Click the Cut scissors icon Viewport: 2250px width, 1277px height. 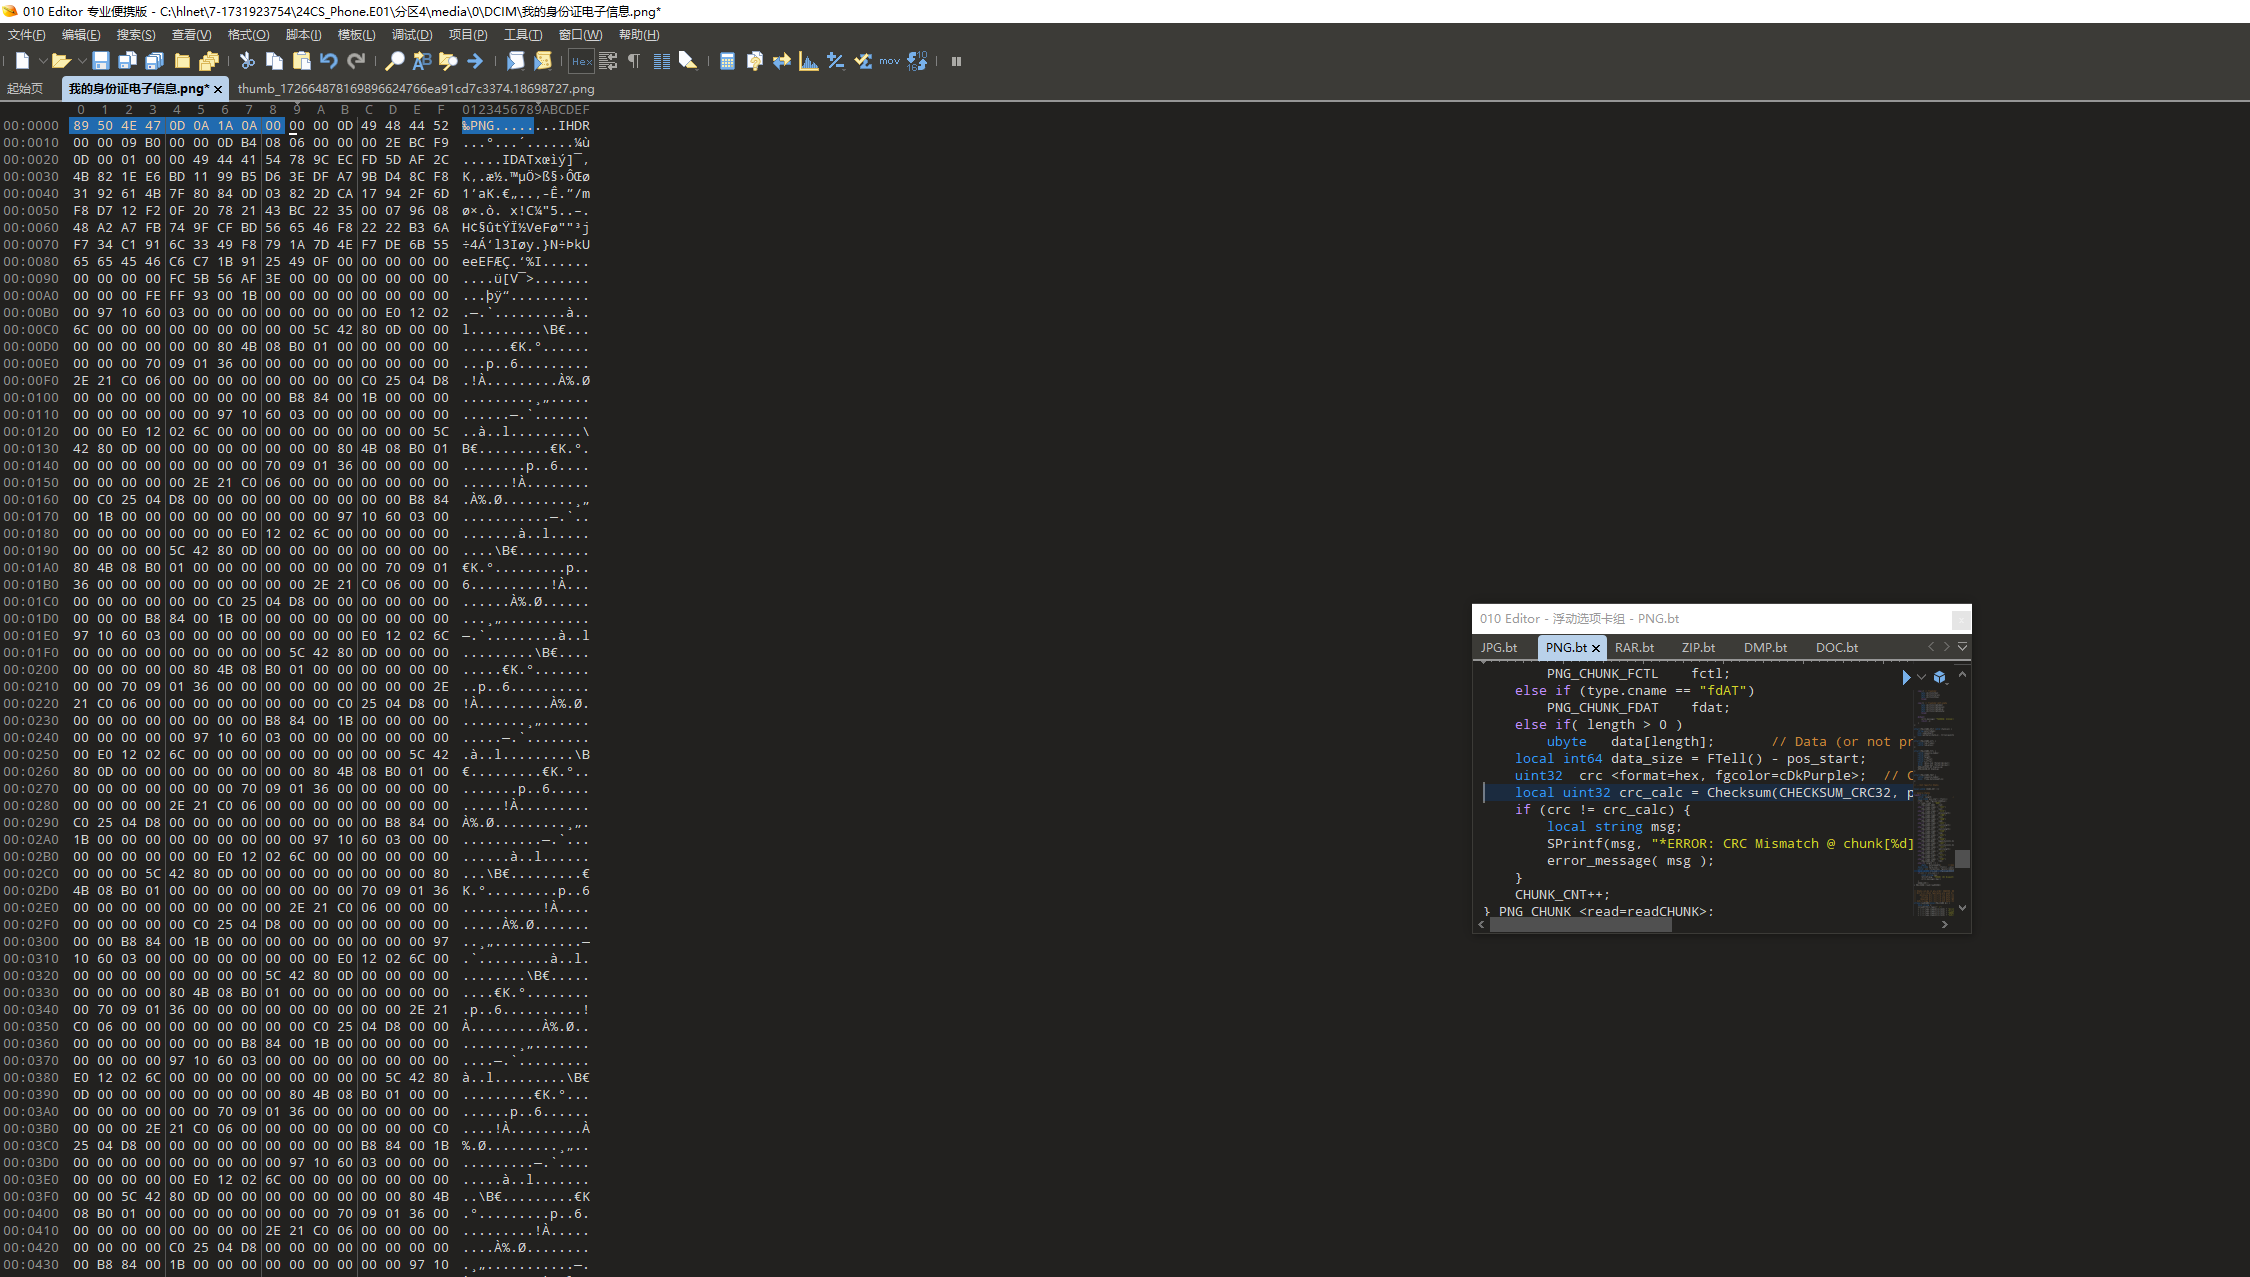click(x=247, y=61)
